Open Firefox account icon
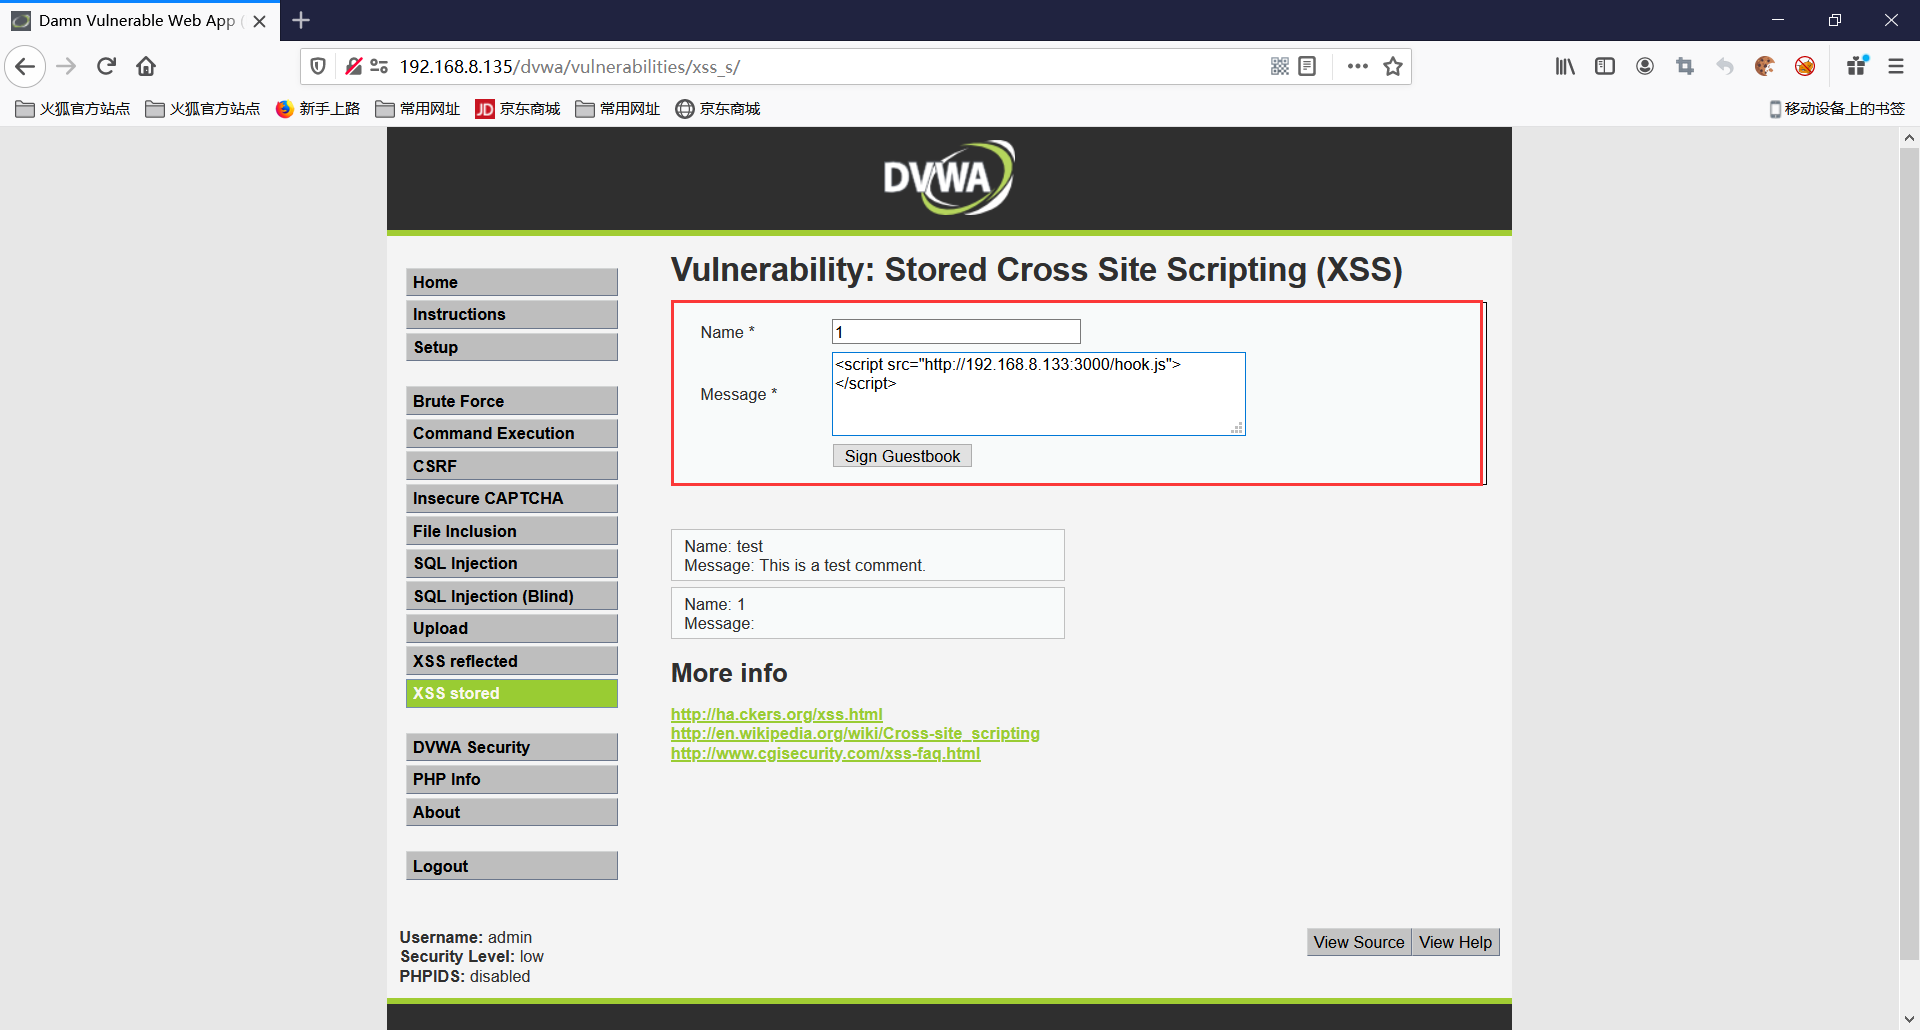The height and width of the screenshot is (1030, 1920). point(1645,66)
